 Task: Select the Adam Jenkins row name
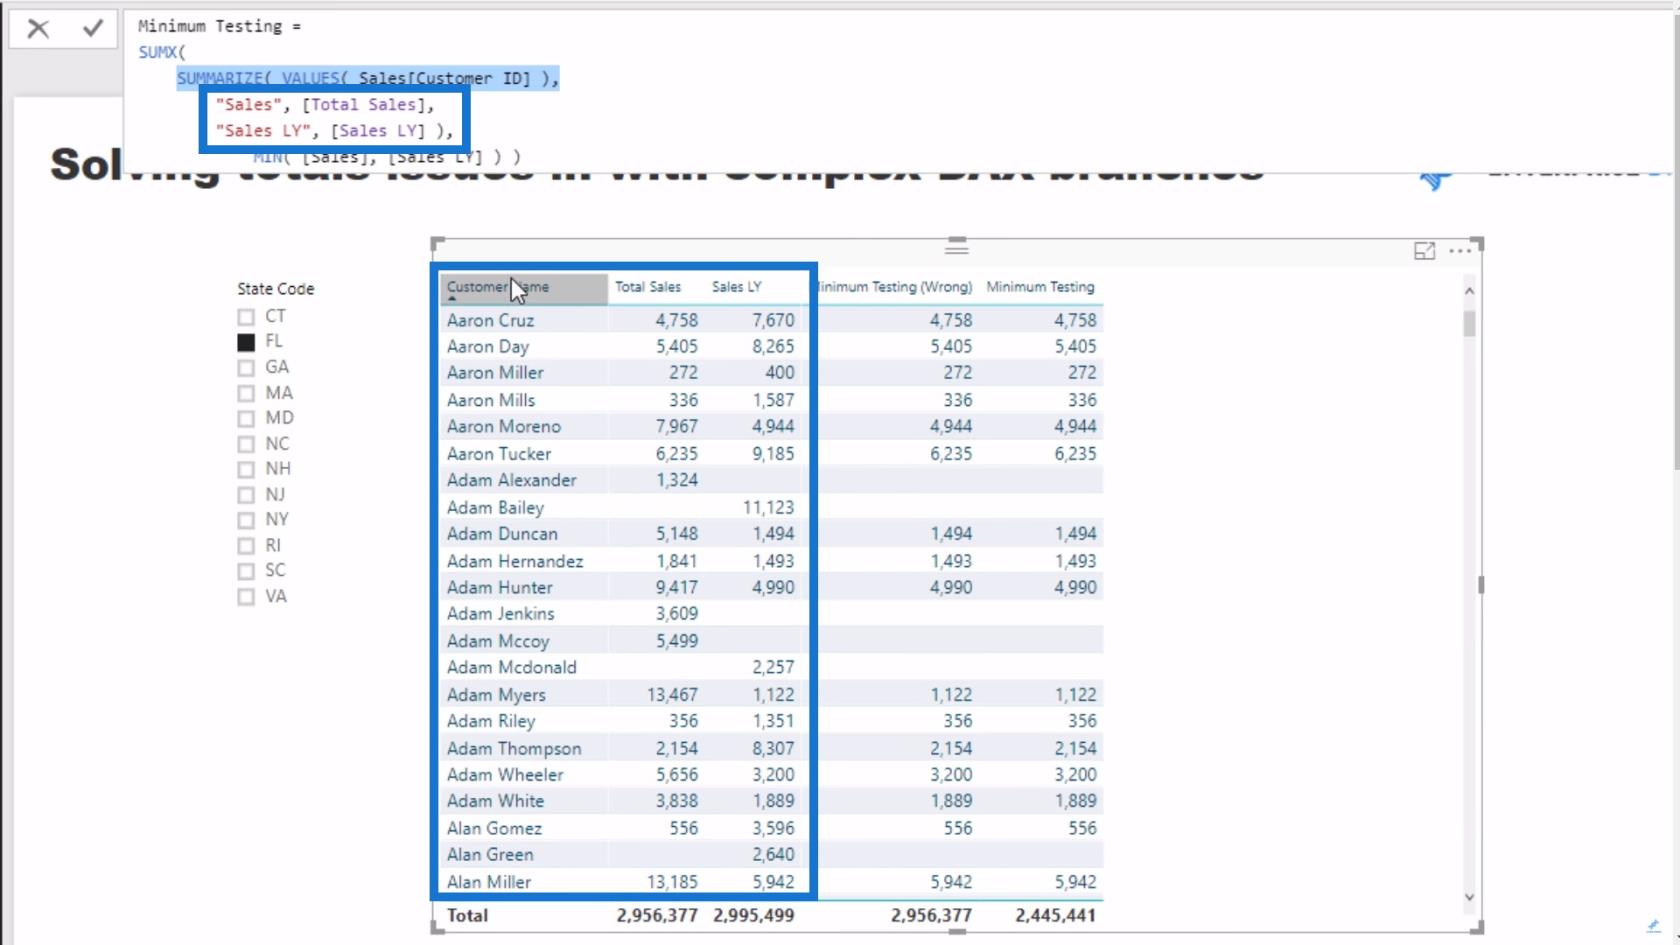click(500, 614)
